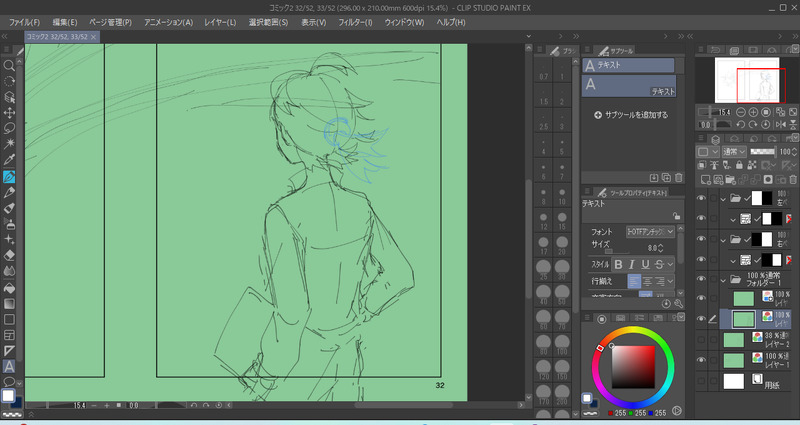Viewport: 800px width, 425px height.
Task: Open the 編集(E) menu
Action: click(64, 22)
